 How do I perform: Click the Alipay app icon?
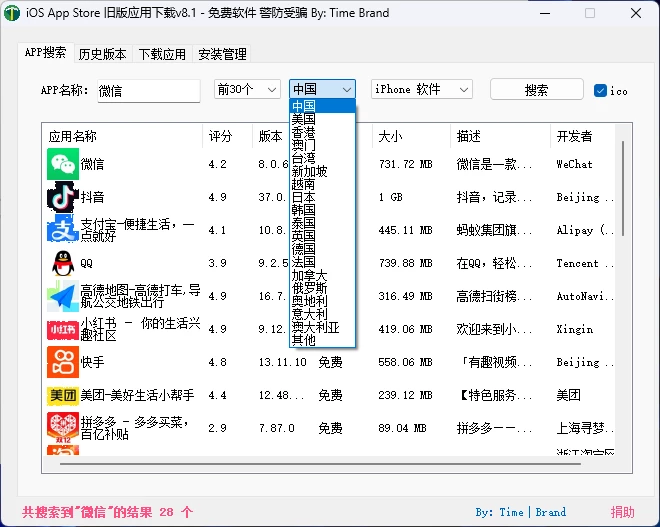63,230
